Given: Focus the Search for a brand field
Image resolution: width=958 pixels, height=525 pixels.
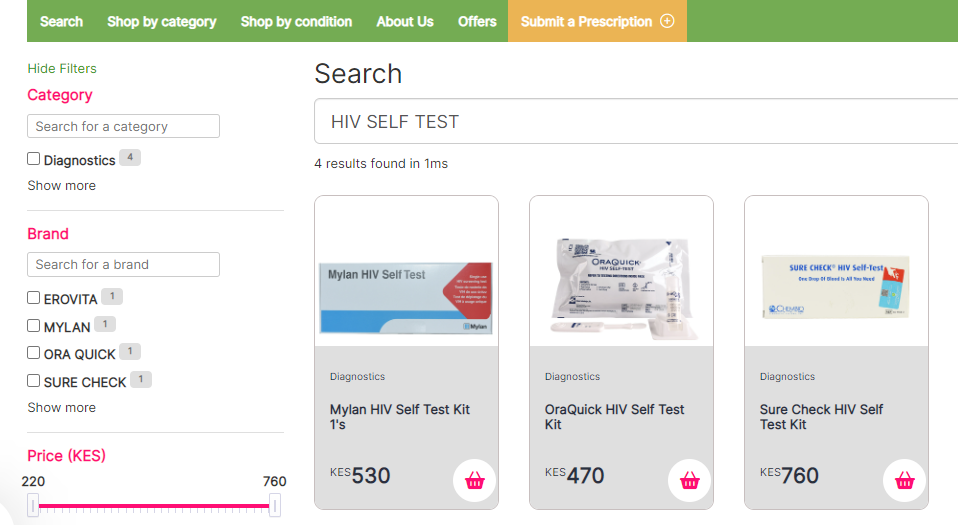Looking at the screenshot, I should tap(123, 265).
